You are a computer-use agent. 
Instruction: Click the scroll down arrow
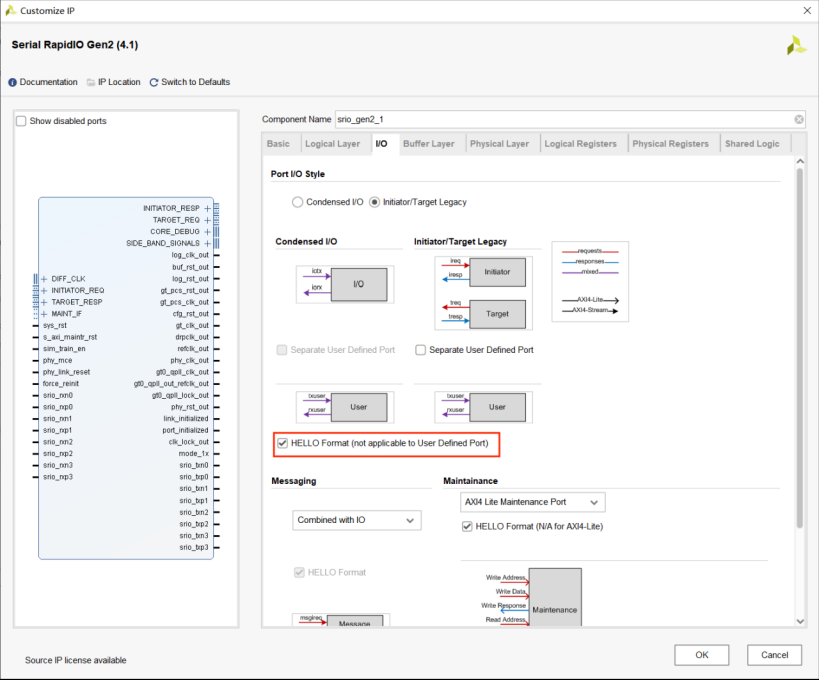click(x=800, y=621)
